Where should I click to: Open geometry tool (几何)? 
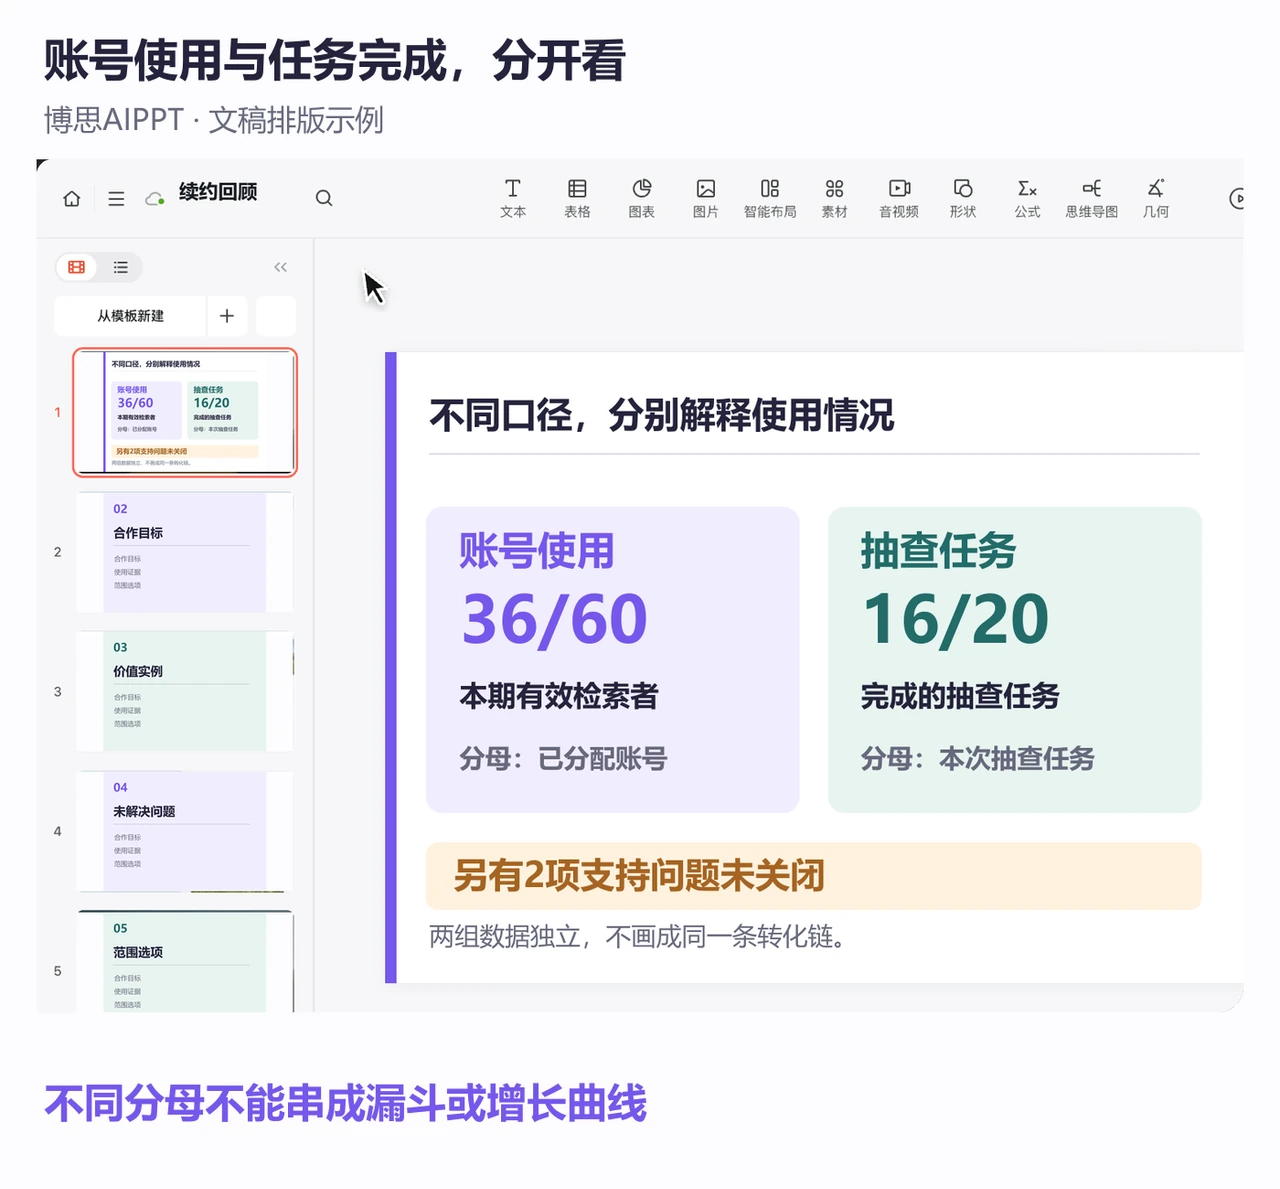(1156, 198)
